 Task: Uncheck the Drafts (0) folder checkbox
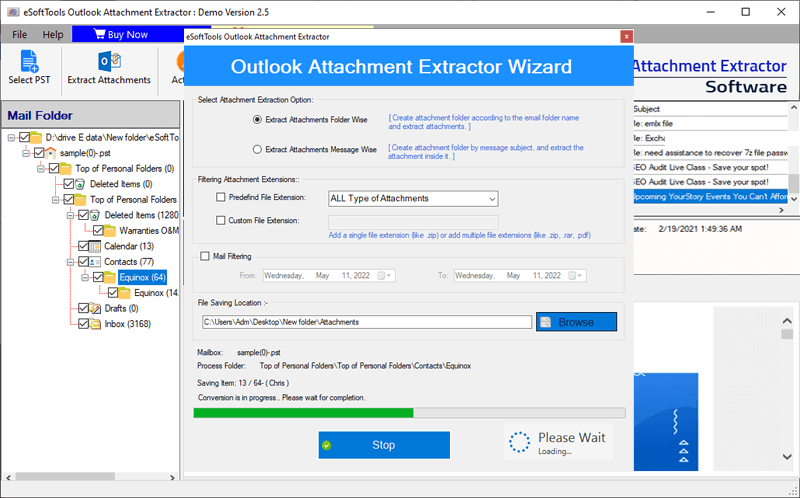tap(83, 308)
